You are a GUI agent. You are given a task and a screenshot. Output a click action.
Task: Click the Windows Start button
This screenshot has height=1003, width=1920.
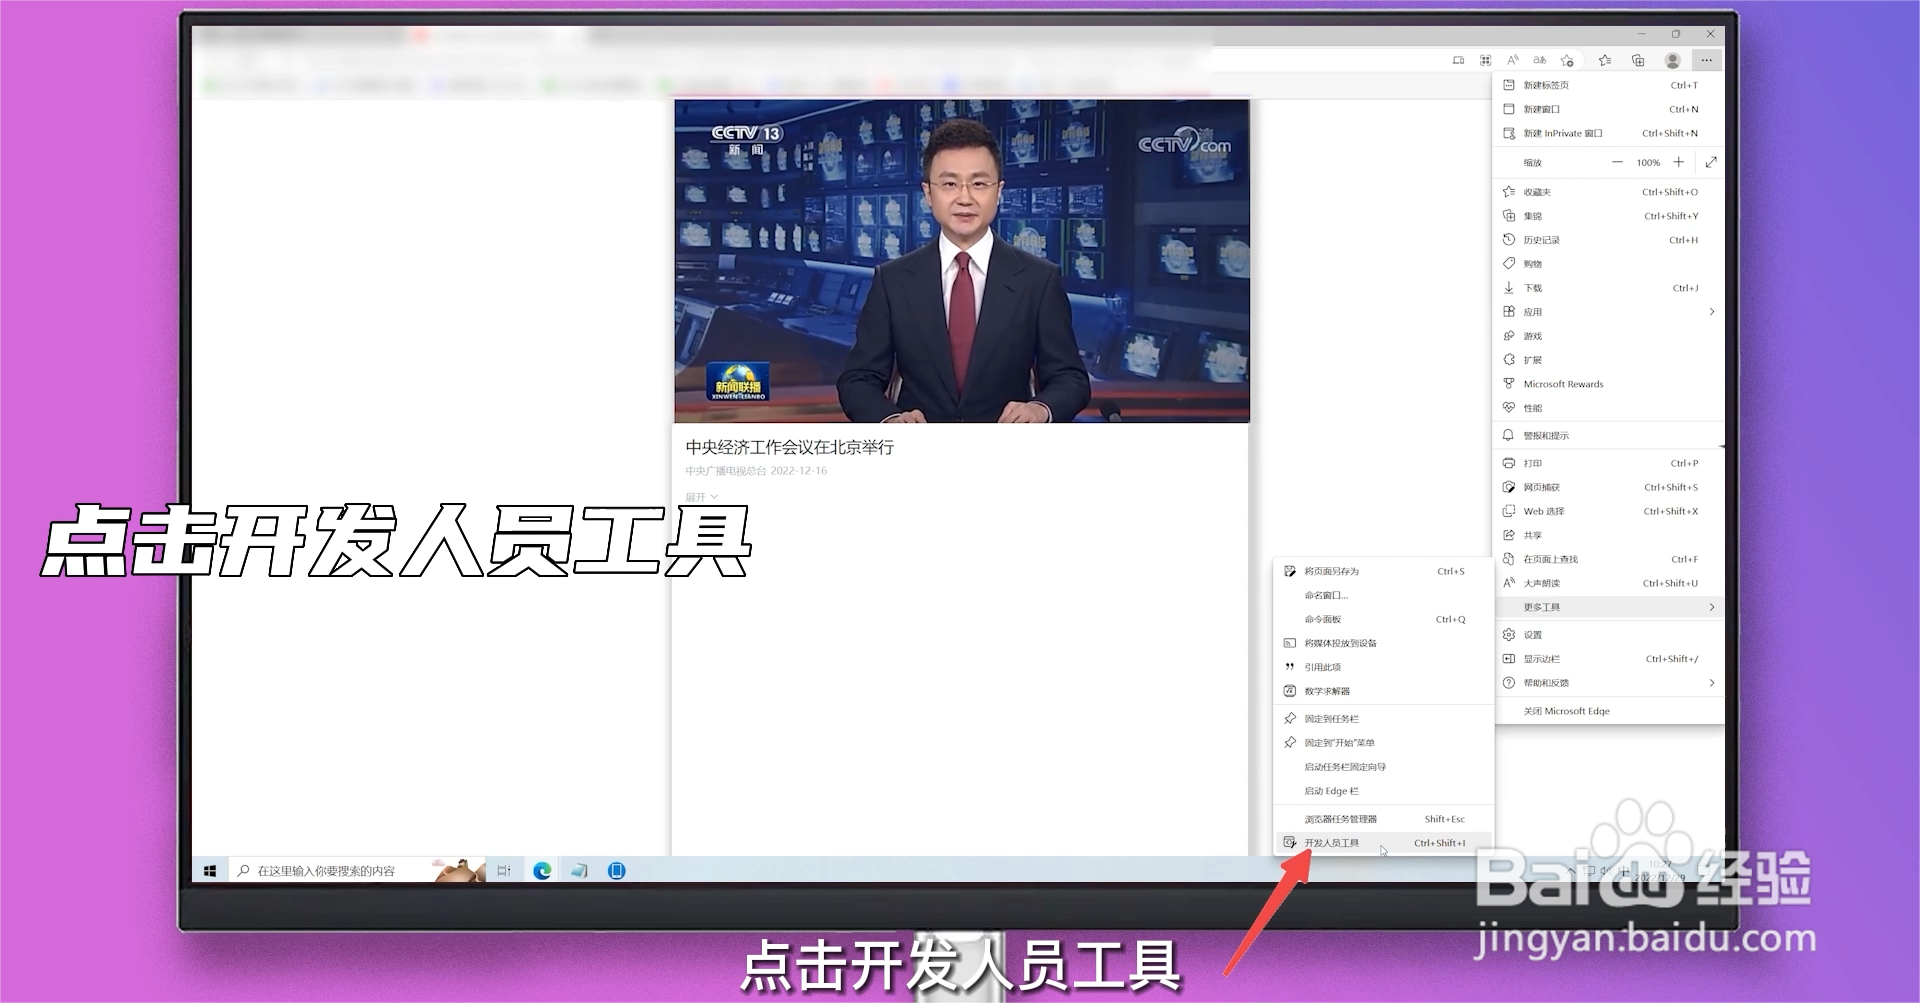209,870
